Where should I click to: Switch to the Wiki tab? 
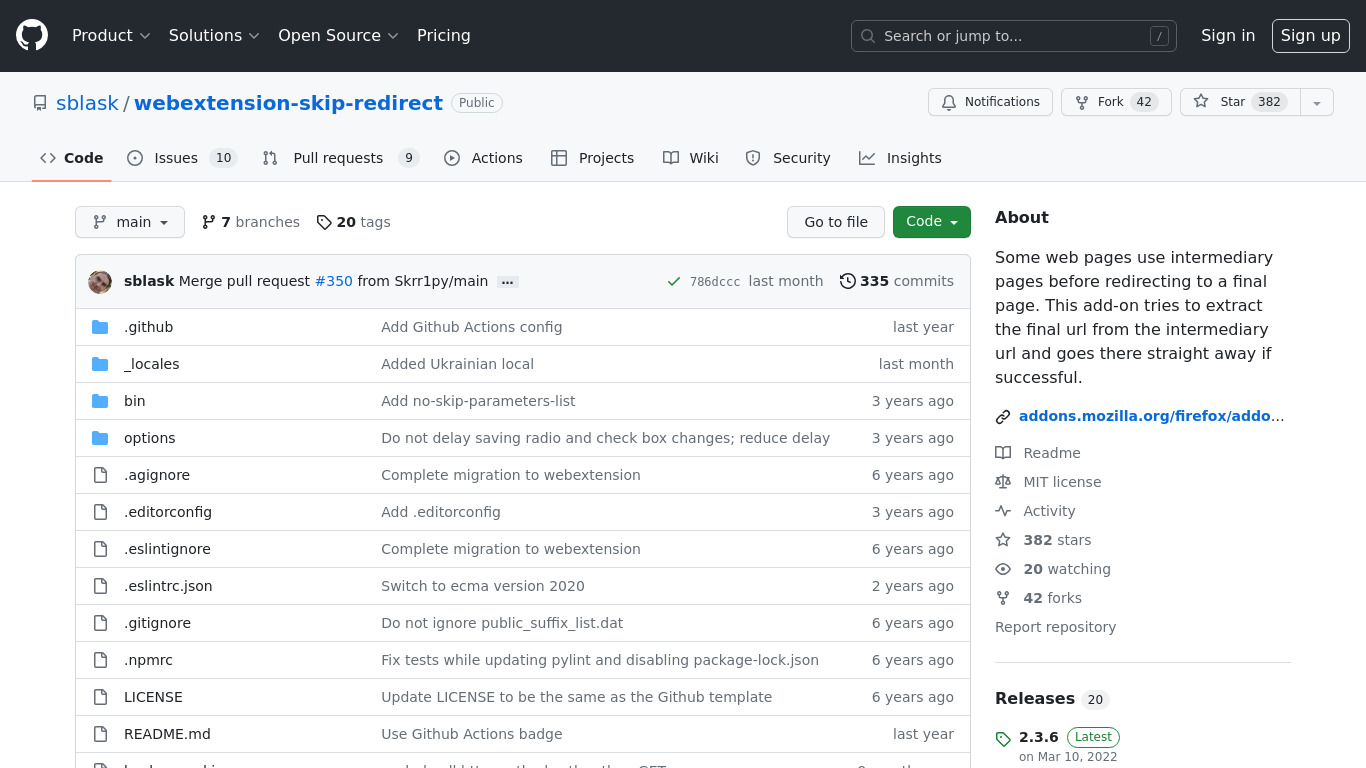pyautogui.click(x=691, y=158)
